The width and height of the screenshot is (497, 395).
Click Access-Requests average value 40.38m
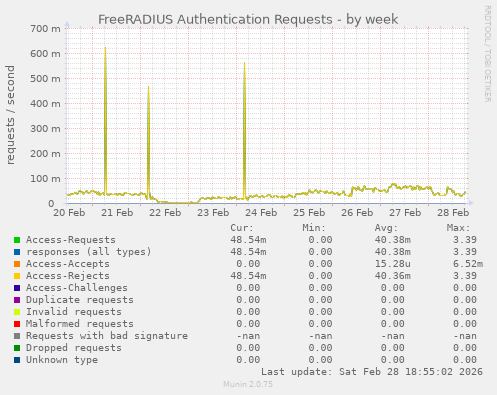pyautogui.click(x=392, y=240)
